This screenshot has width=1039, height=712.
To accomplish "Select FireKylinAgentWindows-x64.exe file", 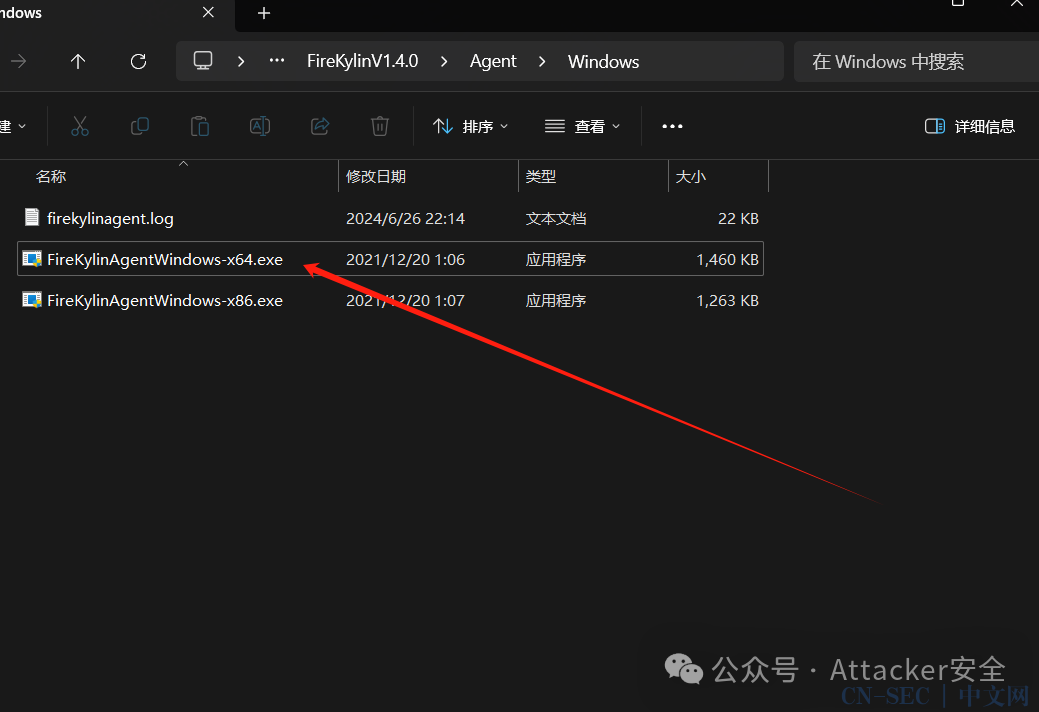I will point(390,259).
